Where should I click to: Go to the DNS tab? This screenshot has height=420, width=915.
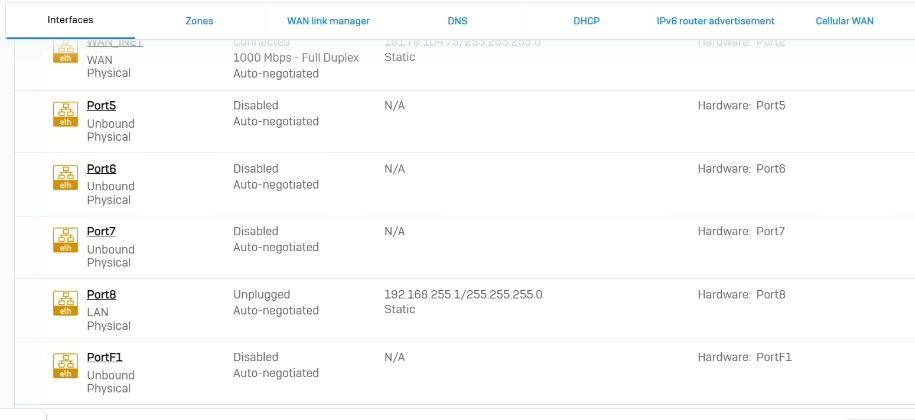(x=457, y=21)
